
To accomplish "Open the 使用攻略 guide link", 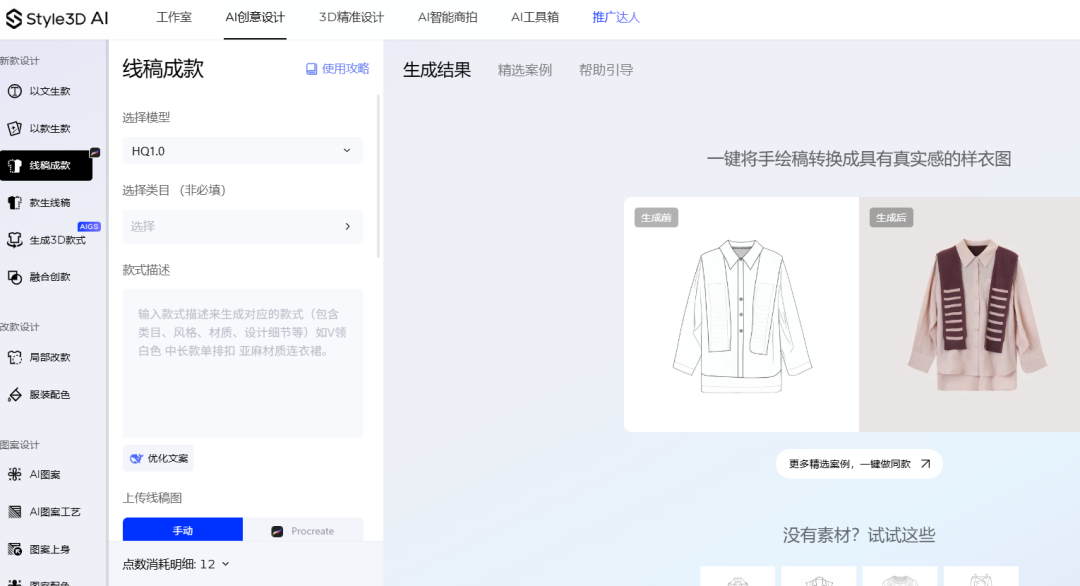I will (338, 68).
